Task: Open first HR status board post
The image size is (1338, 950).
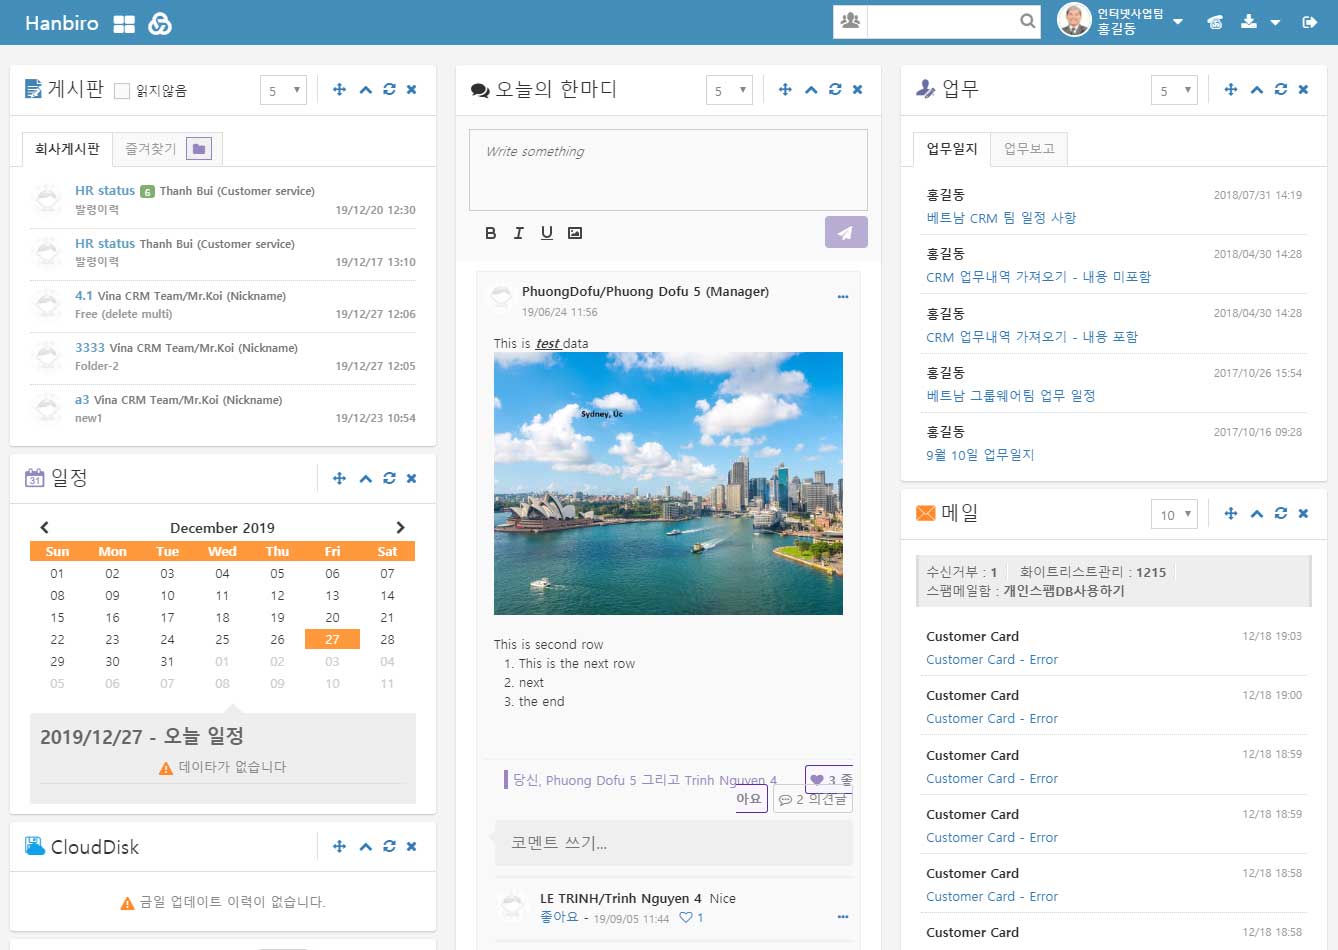Action: tap(105, 191)
